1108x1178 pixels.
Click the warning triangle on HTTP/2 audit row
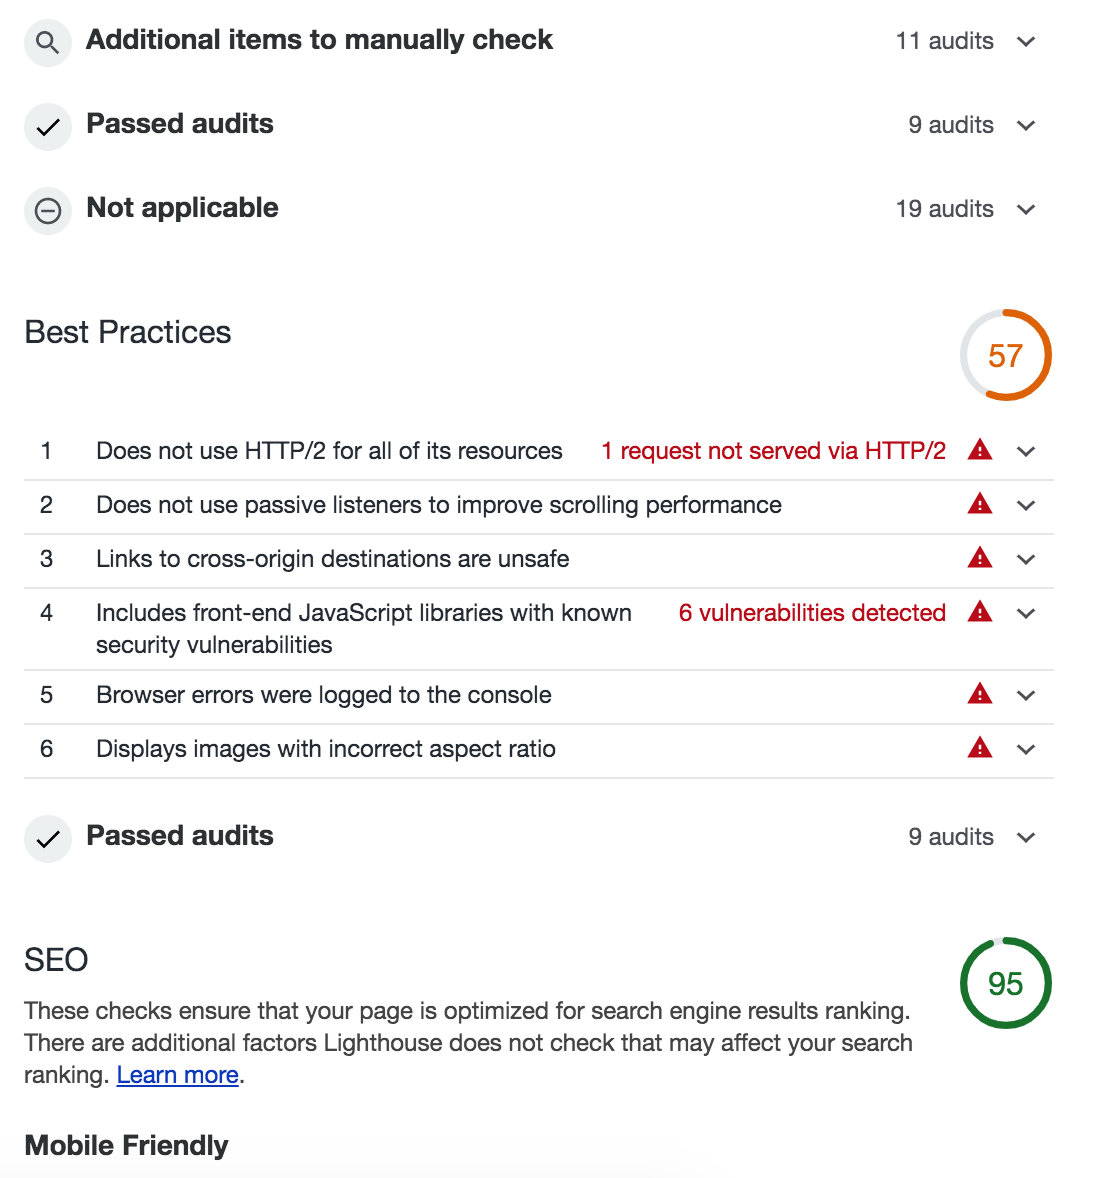coord(980,450)
